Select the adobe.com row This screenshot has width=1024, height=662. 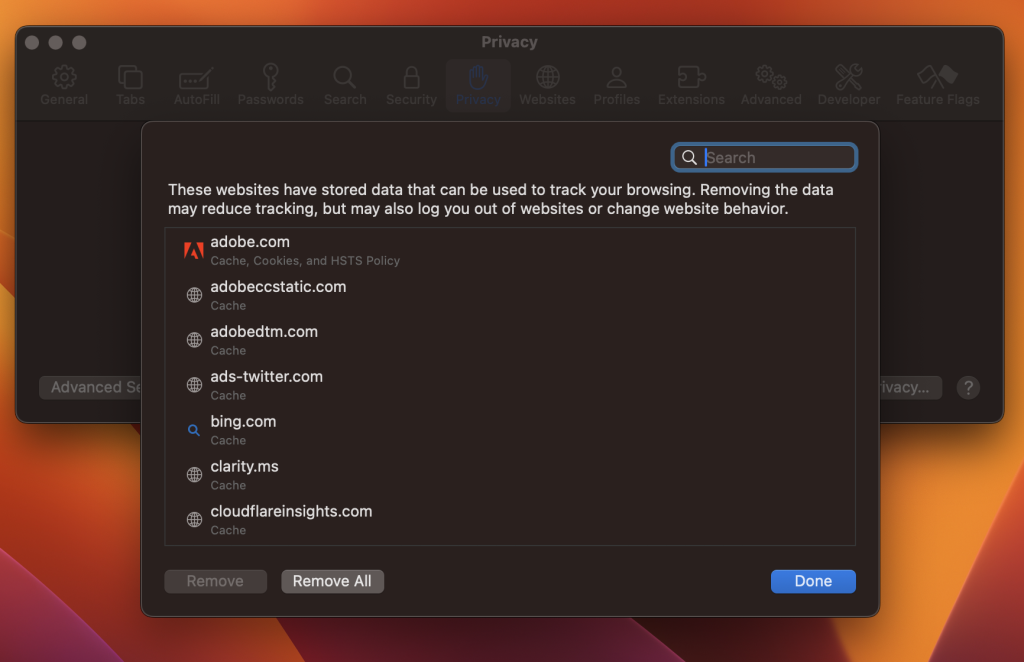(x=510, y=251)
